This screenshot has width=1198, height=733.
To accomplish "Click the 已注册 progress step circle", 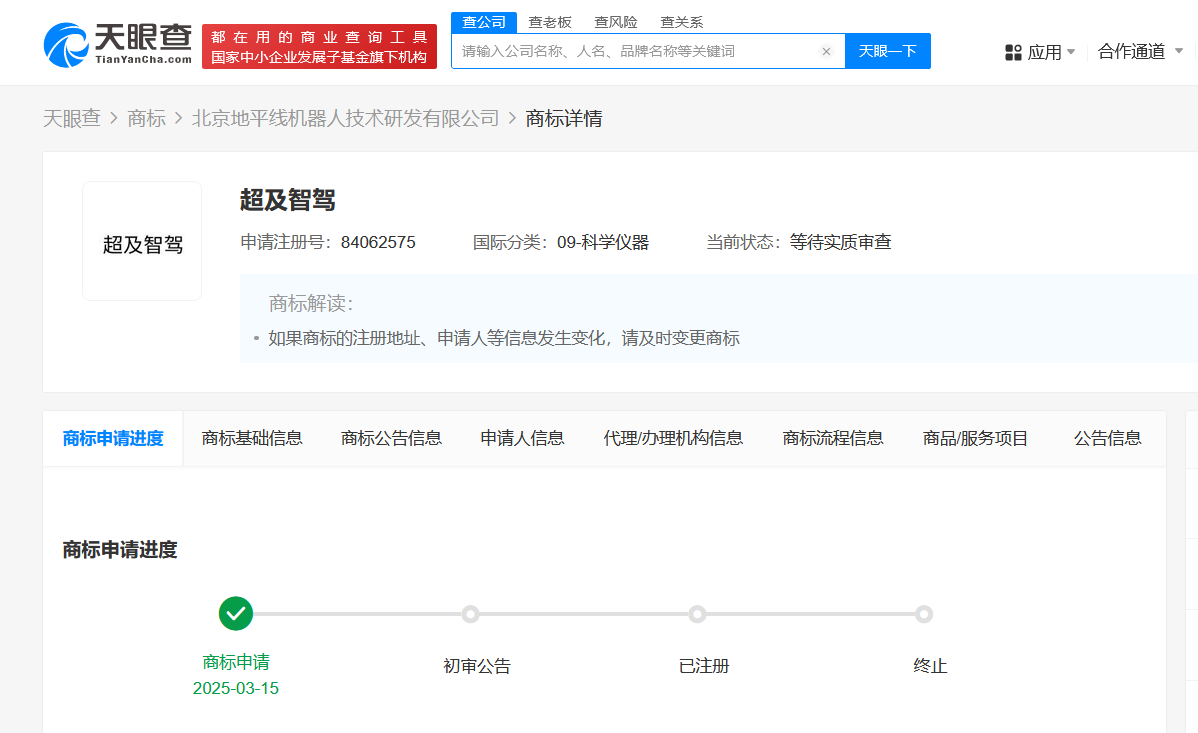I will (x=697, y=614).
